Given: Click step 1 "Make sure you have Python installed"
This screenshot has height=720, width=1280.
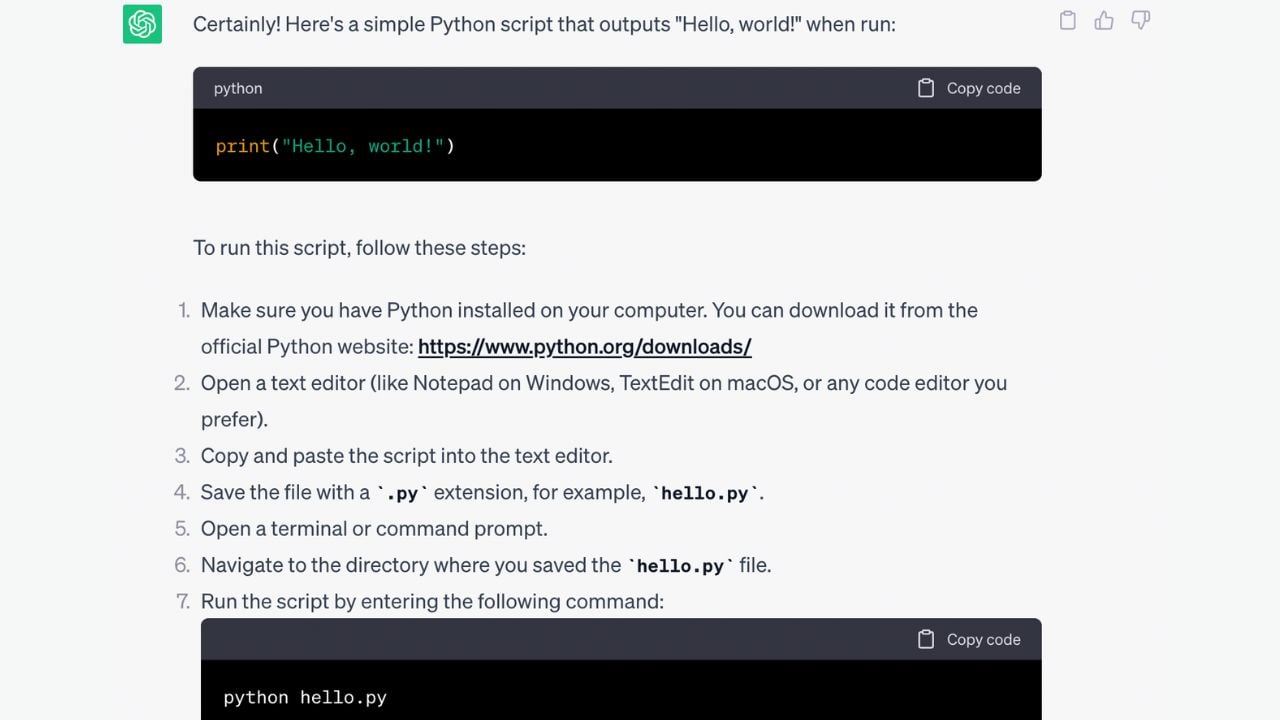Looking at the screenshot, I should tap(589, 328).
